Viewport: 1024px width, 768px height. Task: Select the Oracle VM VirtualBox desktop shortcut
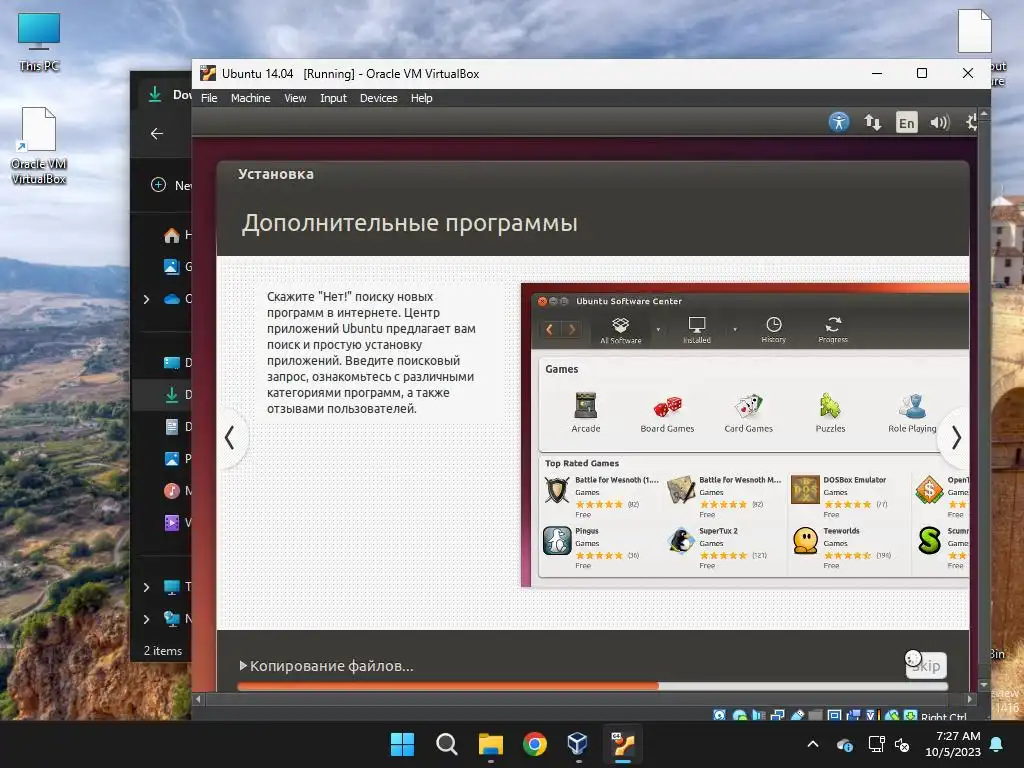(x=39, y=145)
